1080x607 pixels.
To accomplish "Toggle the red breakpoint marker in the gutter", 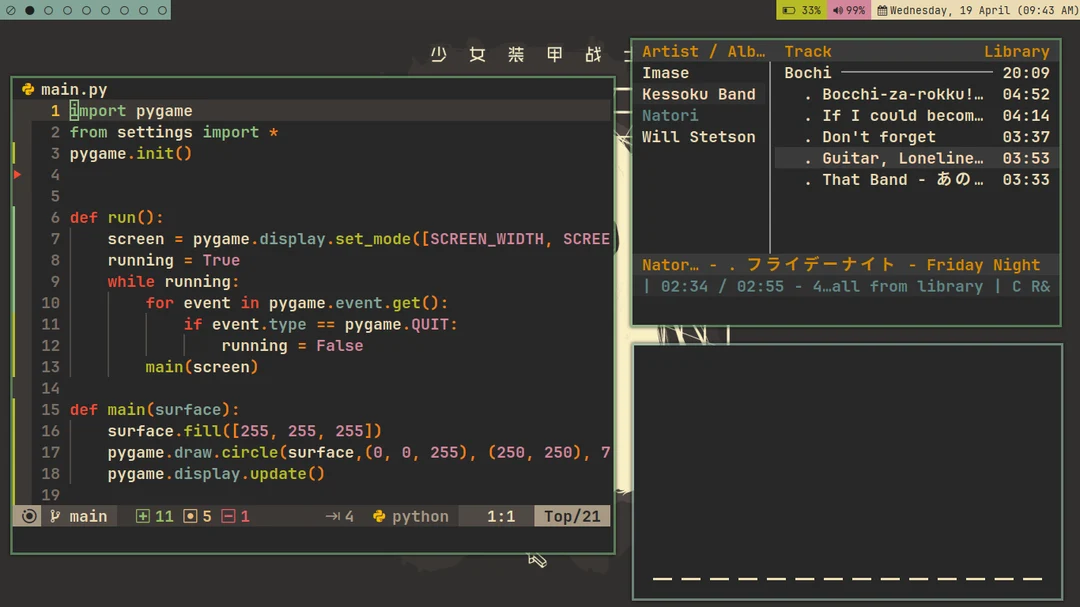I will coord(16,173).
